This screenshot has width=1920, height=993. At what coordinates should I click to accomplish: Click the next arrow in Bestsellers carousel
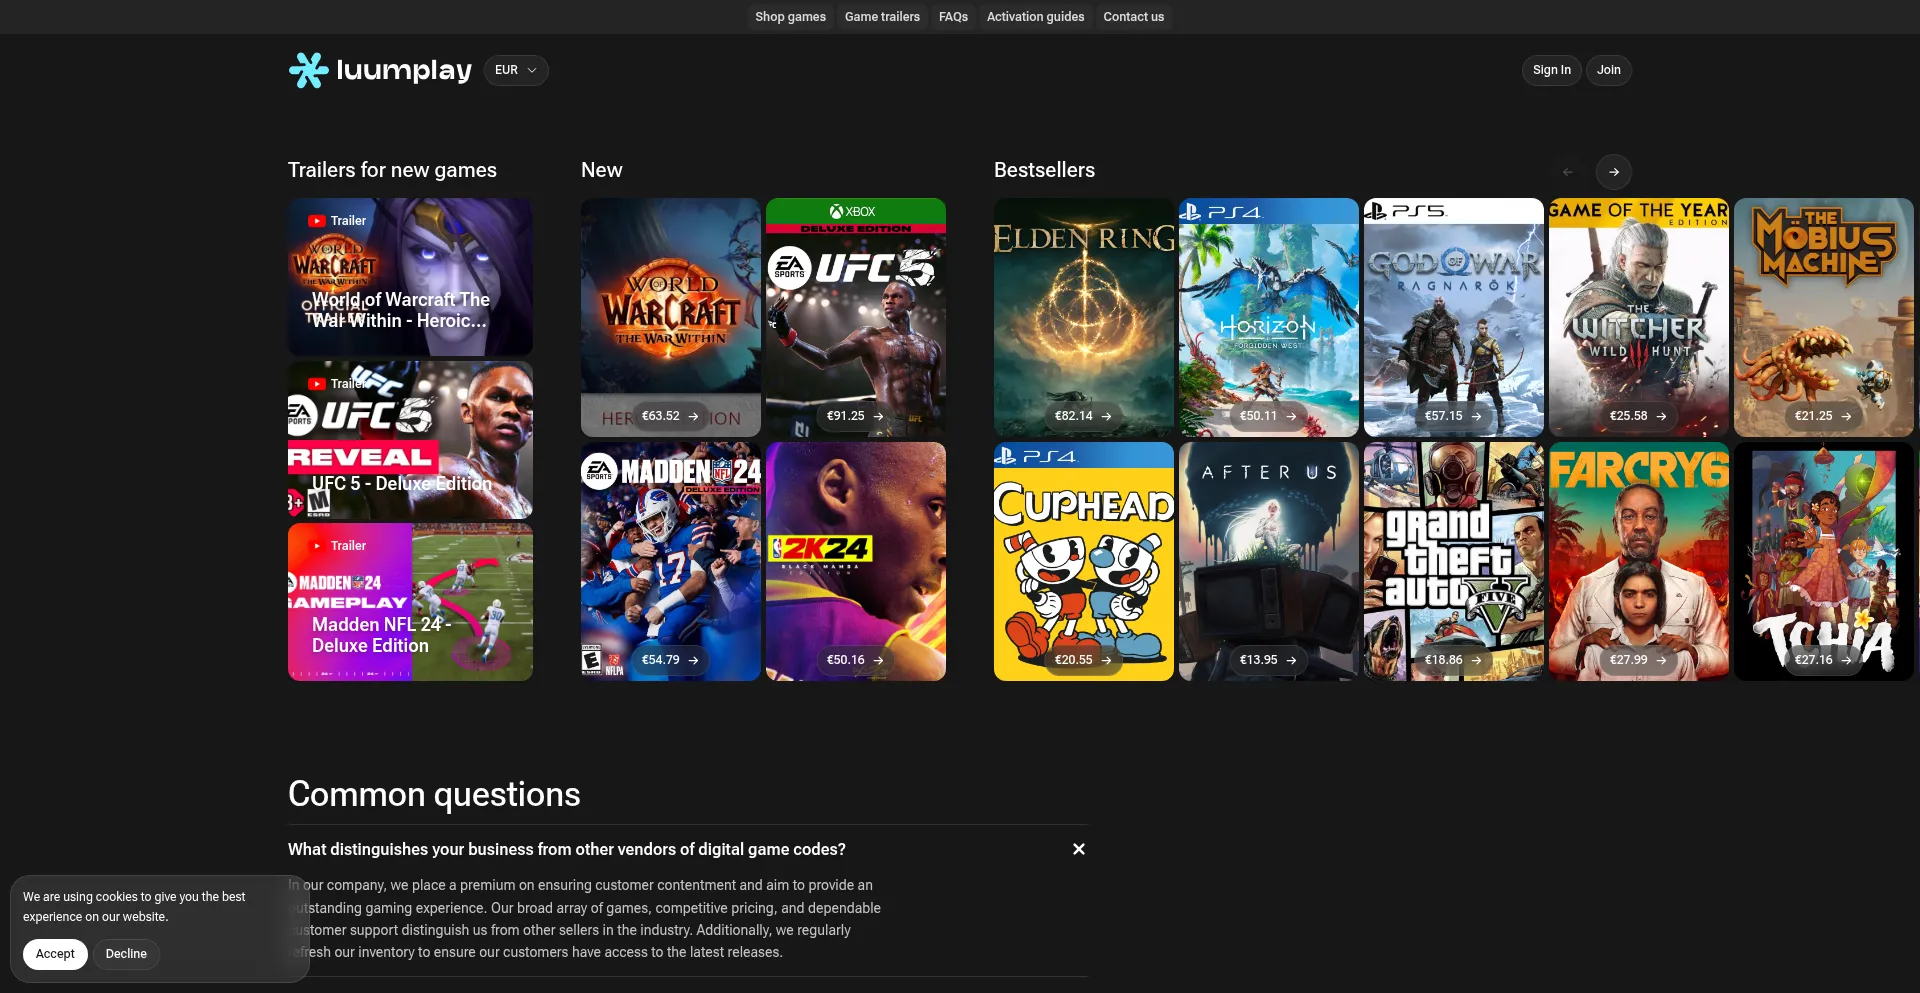[1613, 172]
